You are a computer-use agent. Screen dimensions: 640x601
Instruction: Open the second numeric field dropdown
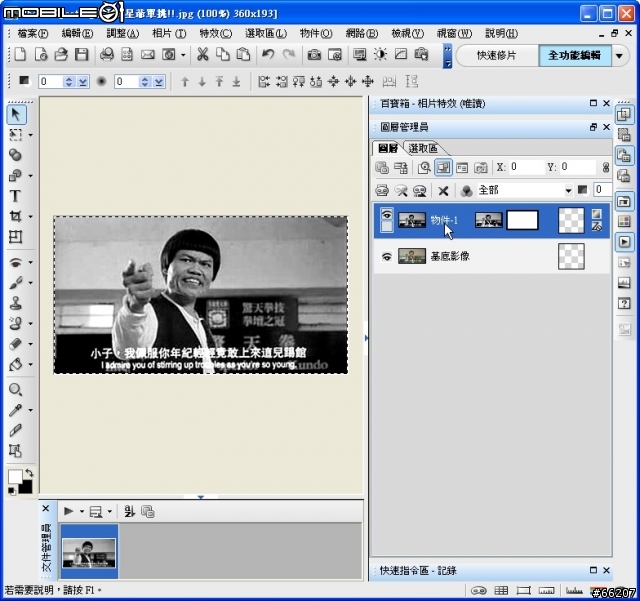159,82
